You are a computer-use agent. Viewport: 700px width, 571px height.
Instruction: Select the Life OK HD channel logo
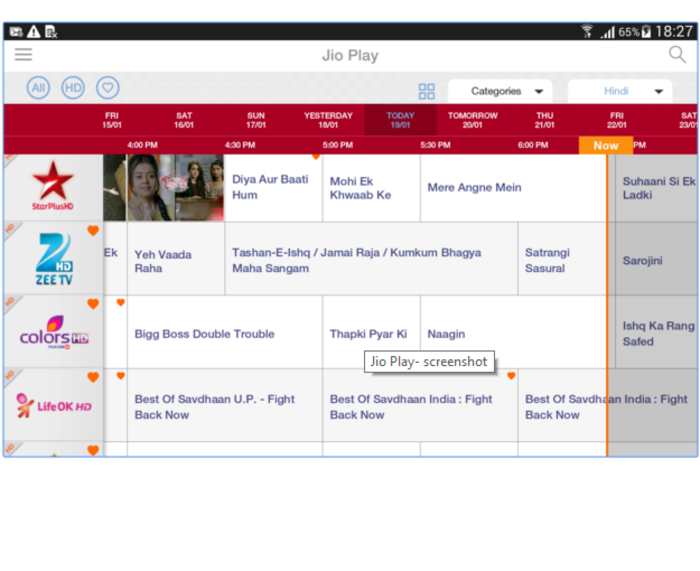coord(54,405)
